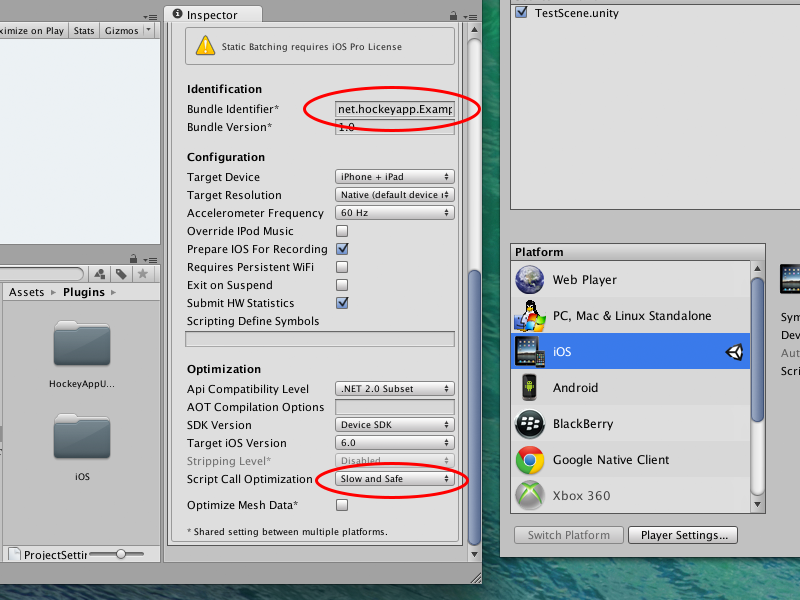Select the BlackBerry platform icon
800x600 pixels.
(x=530, y=423)
